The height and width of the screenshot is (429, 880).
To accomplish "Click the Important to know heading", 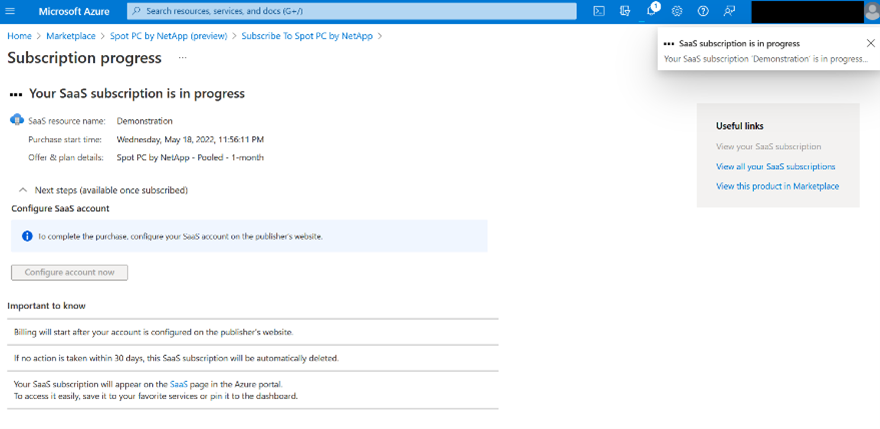I will pos(46,306).
